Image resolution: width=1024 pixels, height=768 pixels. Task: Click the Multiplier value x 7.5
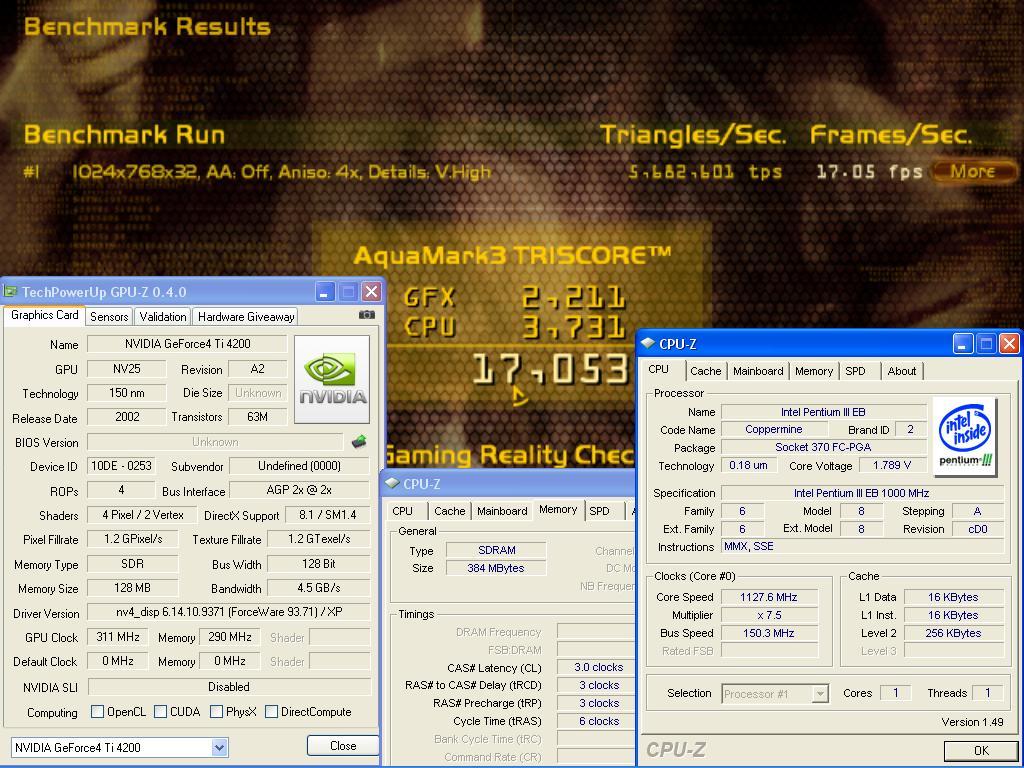tap(769, 615)
